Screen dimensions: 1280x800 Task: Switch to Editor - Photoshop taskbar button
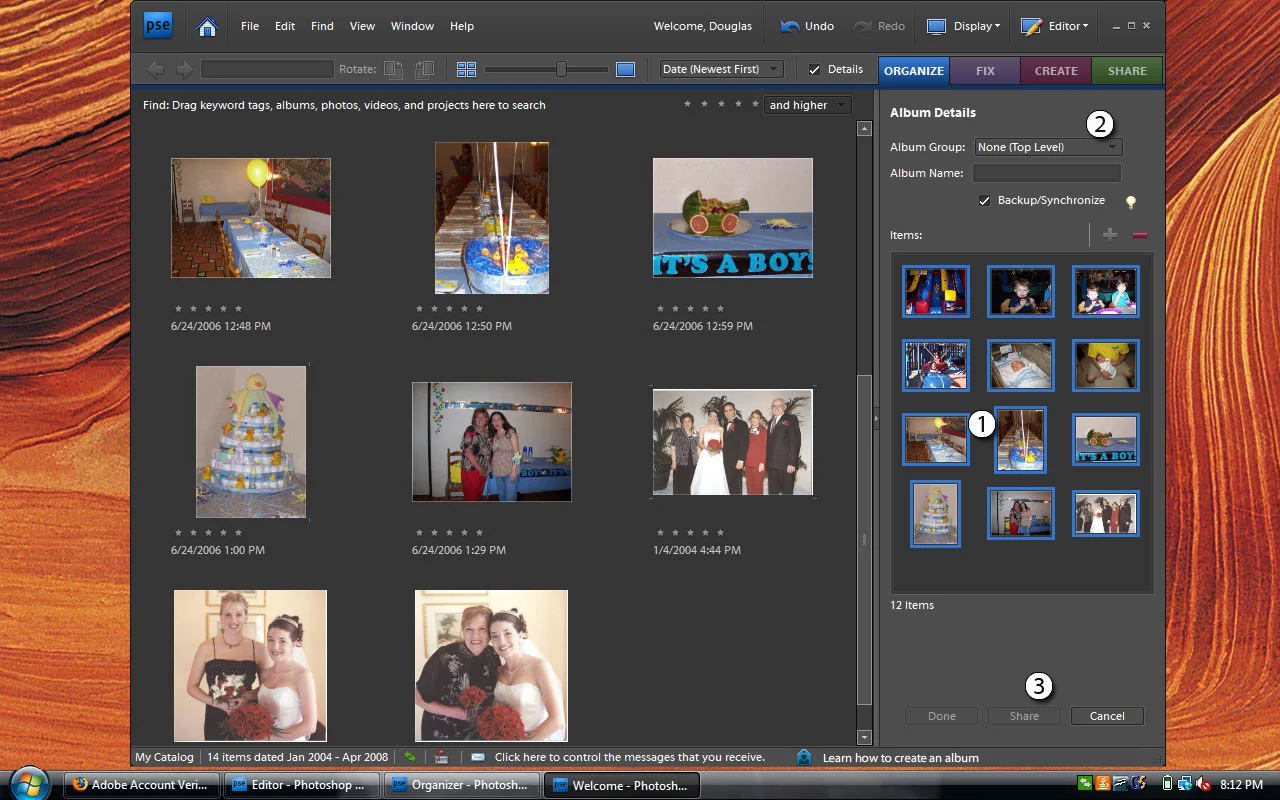[x=301, y=785]
